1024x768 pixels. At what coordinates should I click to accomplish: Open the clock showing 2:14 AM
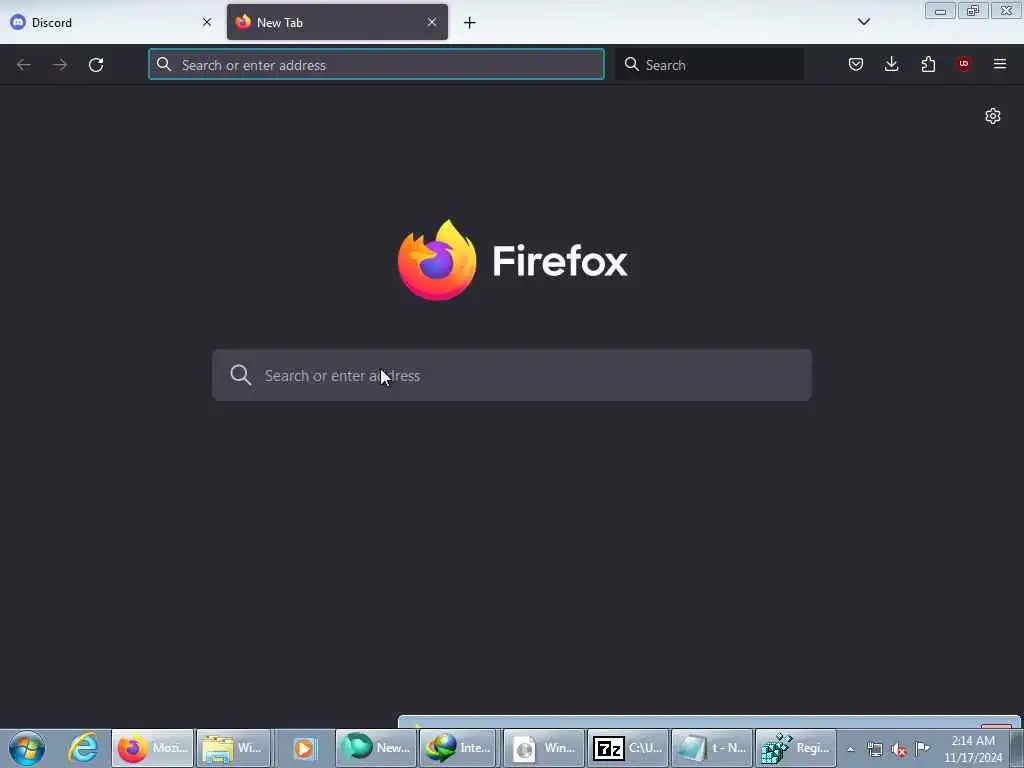click(x=973, y=749)
